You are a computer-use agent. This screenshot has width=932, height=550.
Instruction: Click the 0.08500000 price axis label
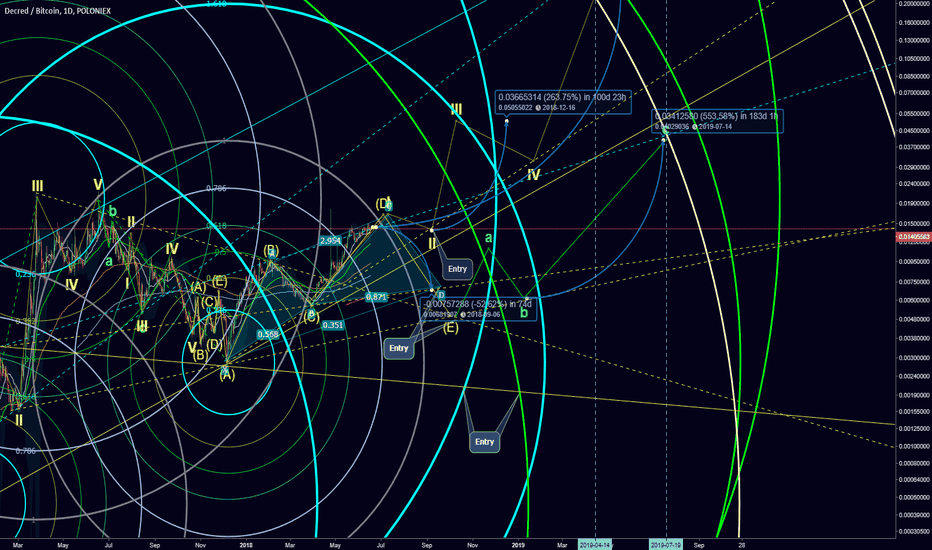tap(914, 77)
